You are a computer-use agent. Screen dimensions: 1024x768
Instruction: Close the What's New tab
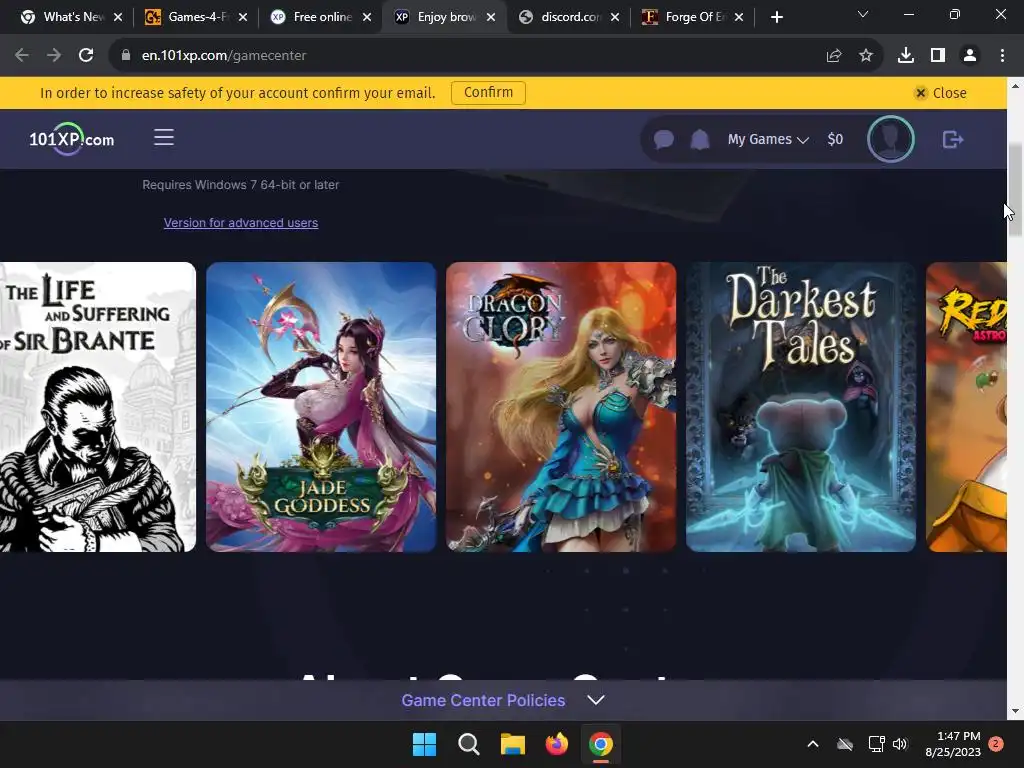click(118, 17)
